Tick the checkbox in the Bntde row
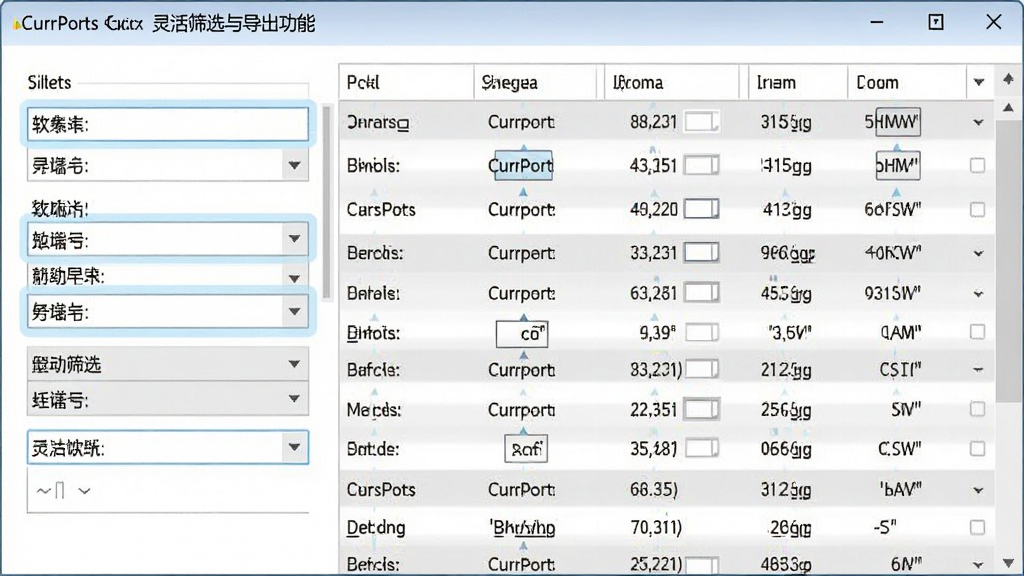The width and height of the screenshot is (1024, 576). click(978, 449)
